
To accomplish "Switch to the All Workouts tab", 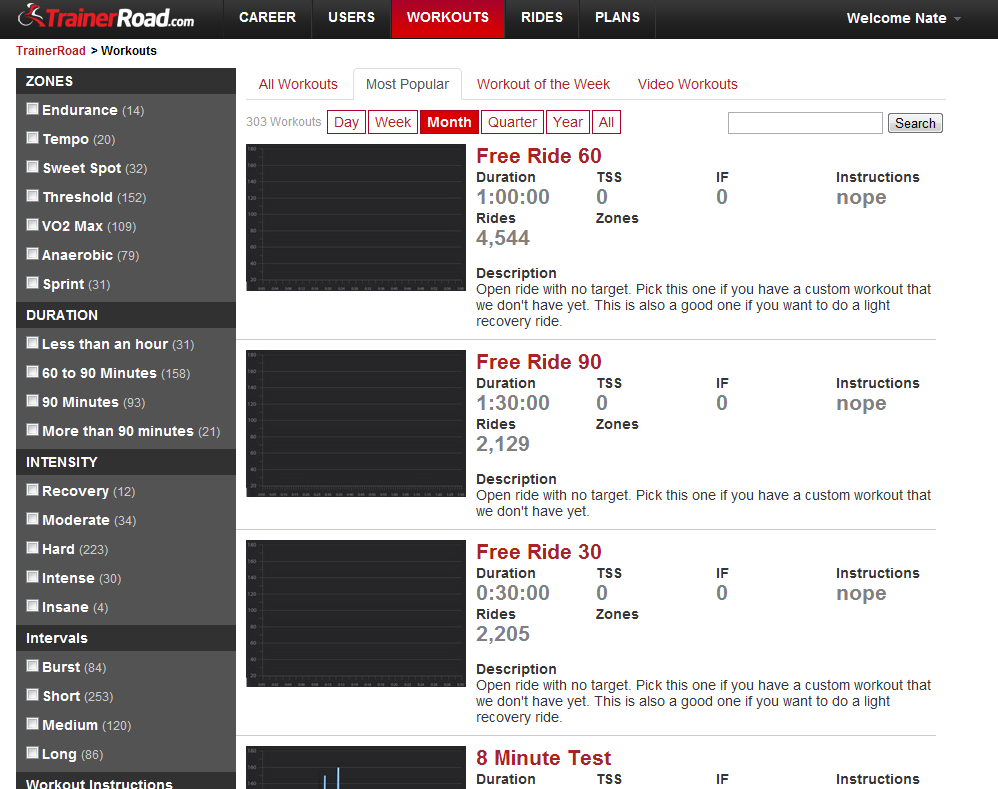I will coord(298,84).
